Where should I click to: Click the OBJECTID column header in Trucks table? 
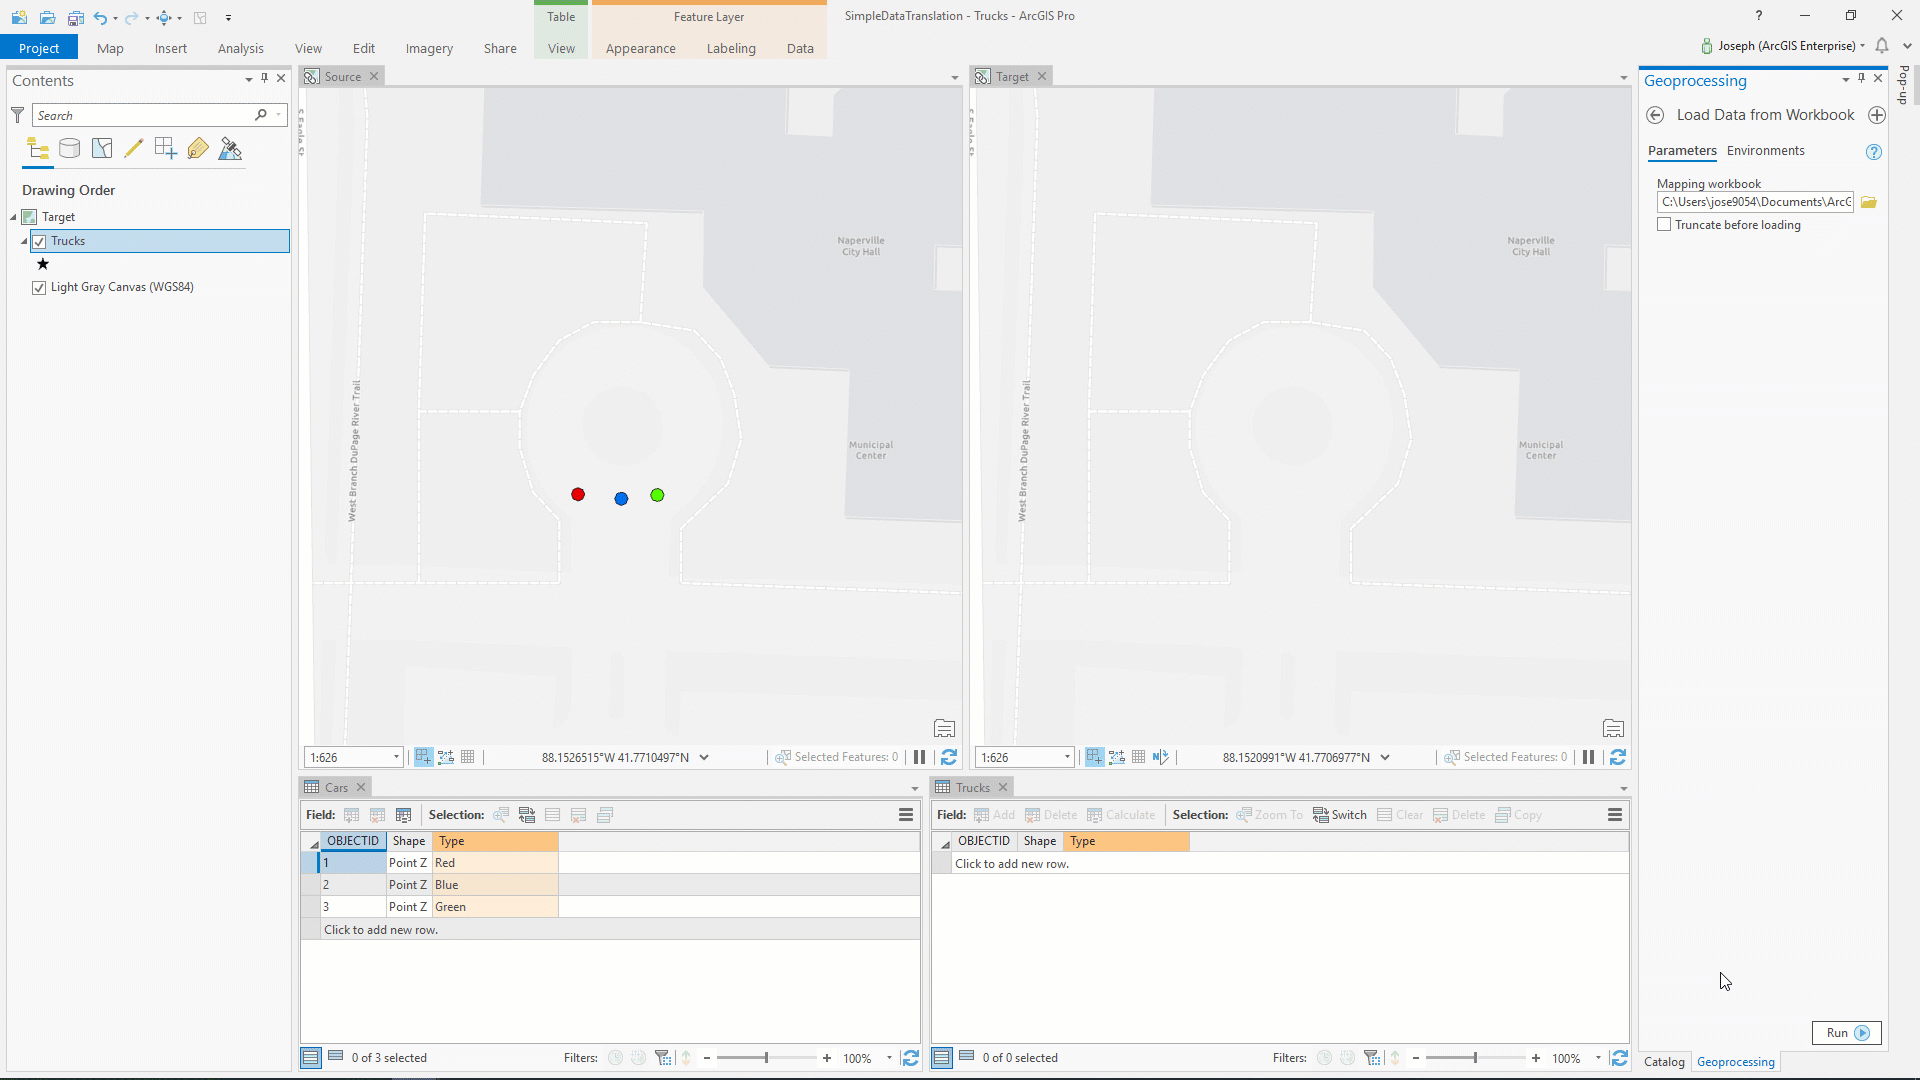(984, 841)
